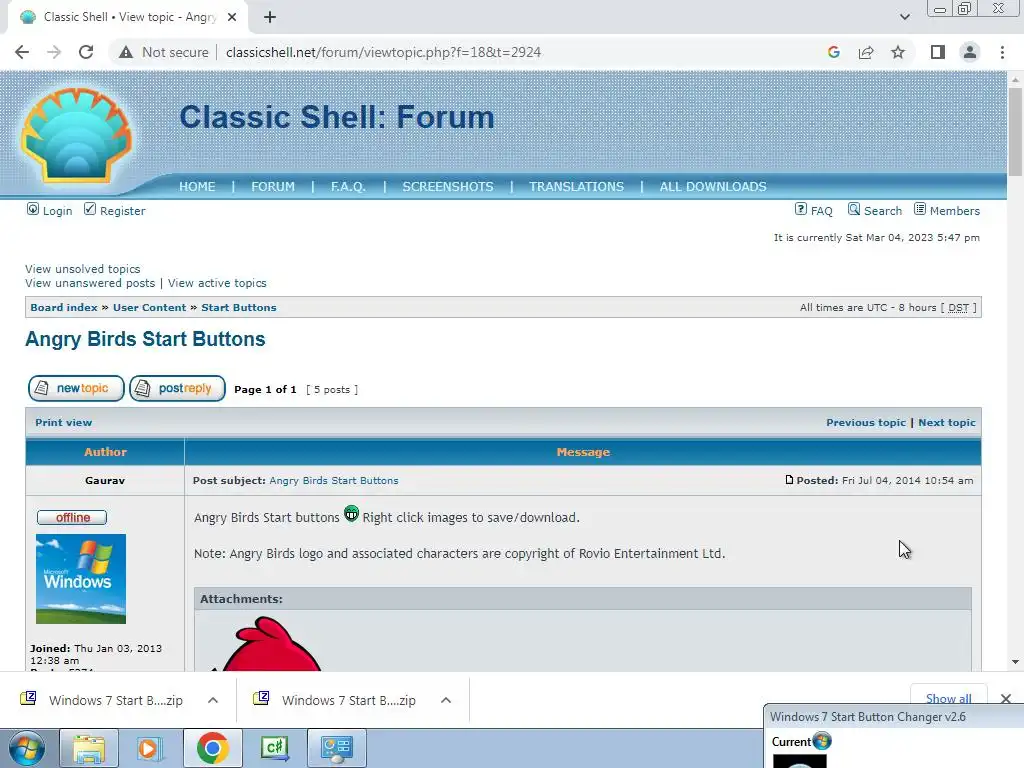Expand options for first zip download

(213, 700)
